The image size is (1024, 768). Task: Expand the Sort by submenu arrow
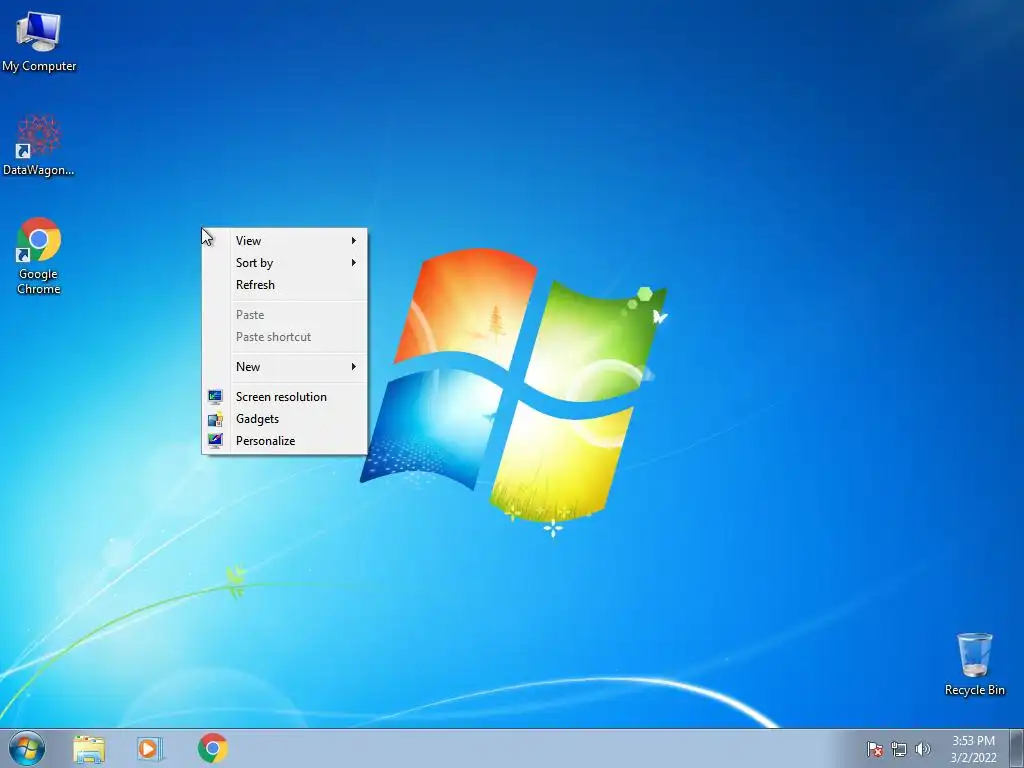pos(353,263)
